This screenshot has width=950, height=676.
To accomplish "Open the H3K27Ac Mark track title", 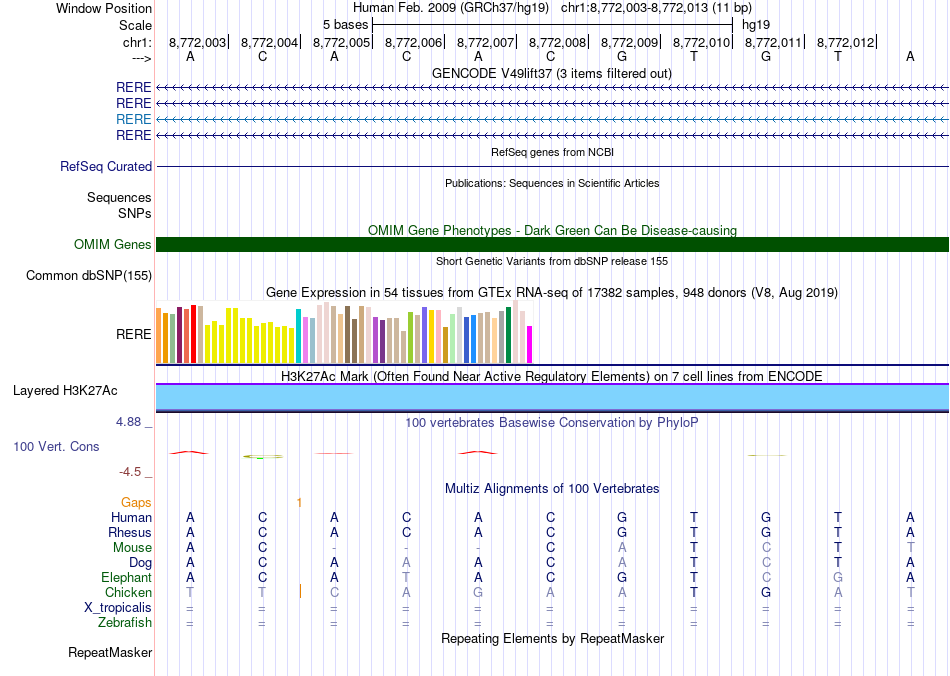I will [552, 376].
